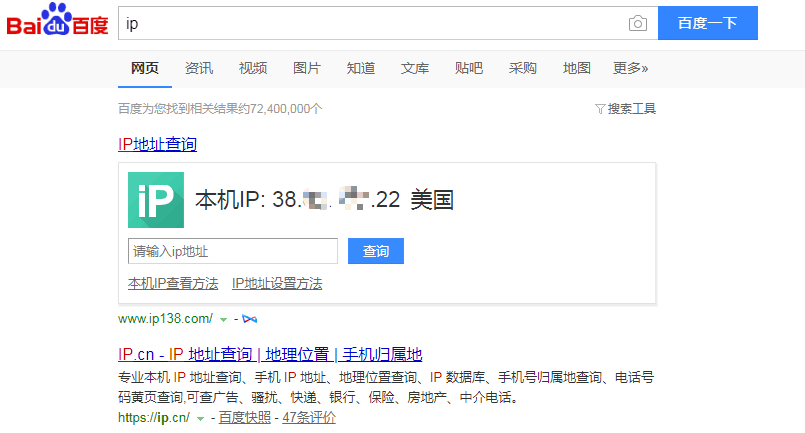805x433 pixels.
Task: Click the Baidu logo
Action: [x=58, y=24]
